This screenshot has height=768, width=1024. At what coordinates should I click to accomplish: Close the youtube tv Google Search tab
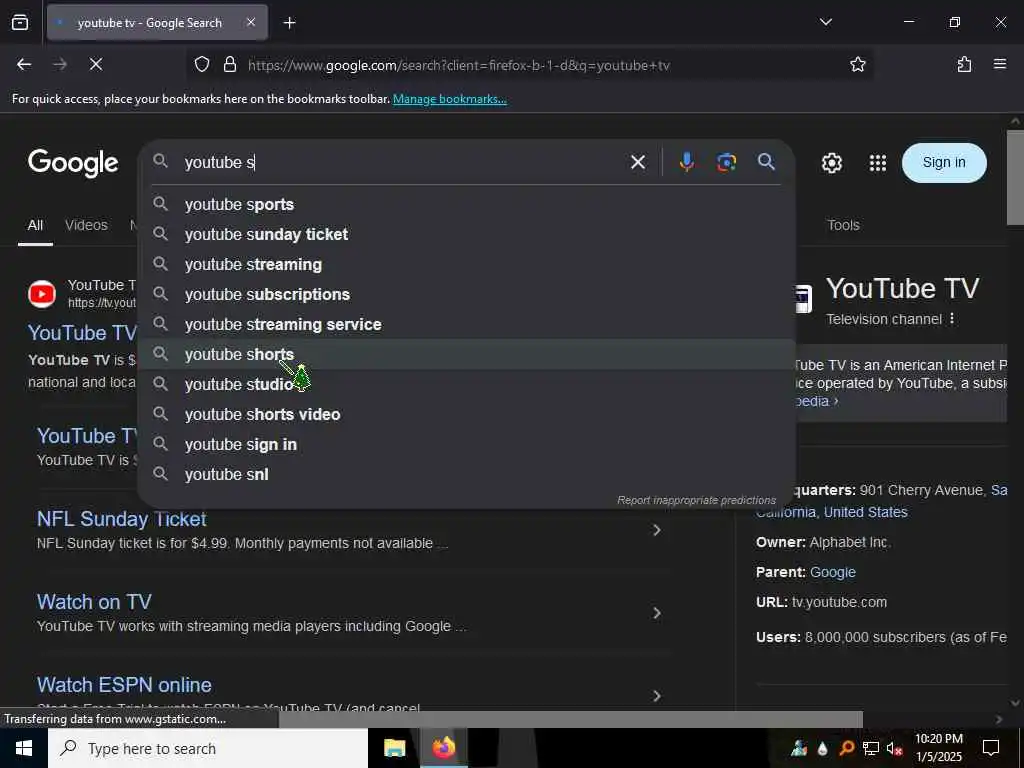(251, 22)
